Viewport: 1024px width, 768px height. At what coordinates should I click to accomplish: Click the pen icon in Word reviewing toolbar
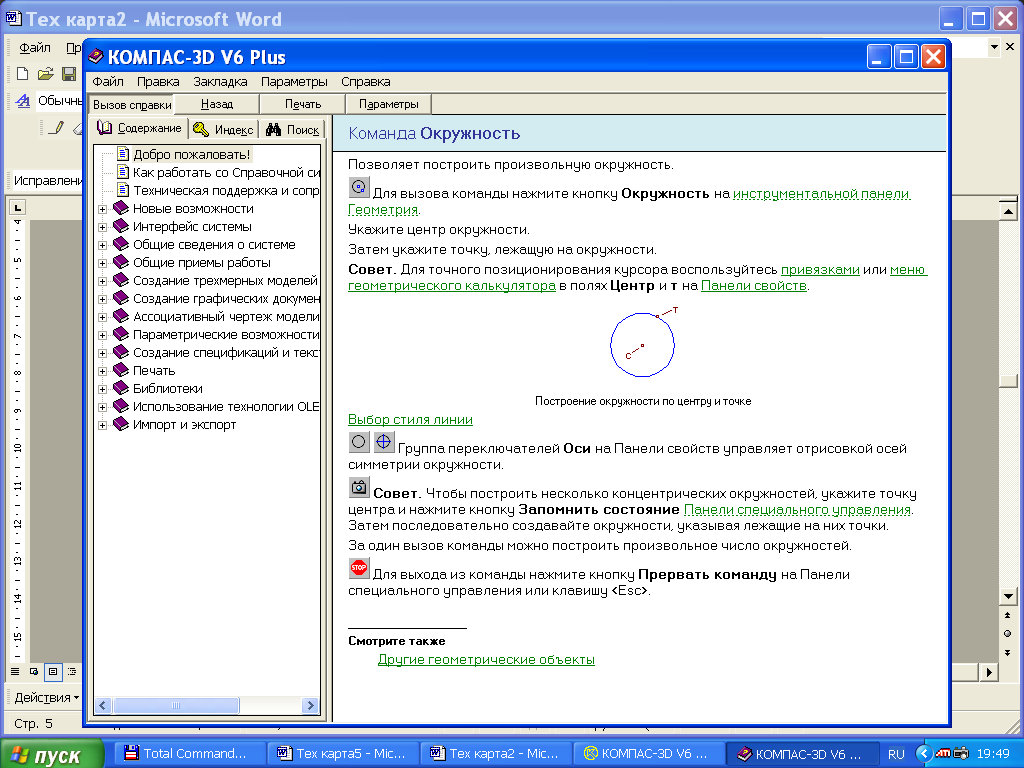[x=57, y=127]
